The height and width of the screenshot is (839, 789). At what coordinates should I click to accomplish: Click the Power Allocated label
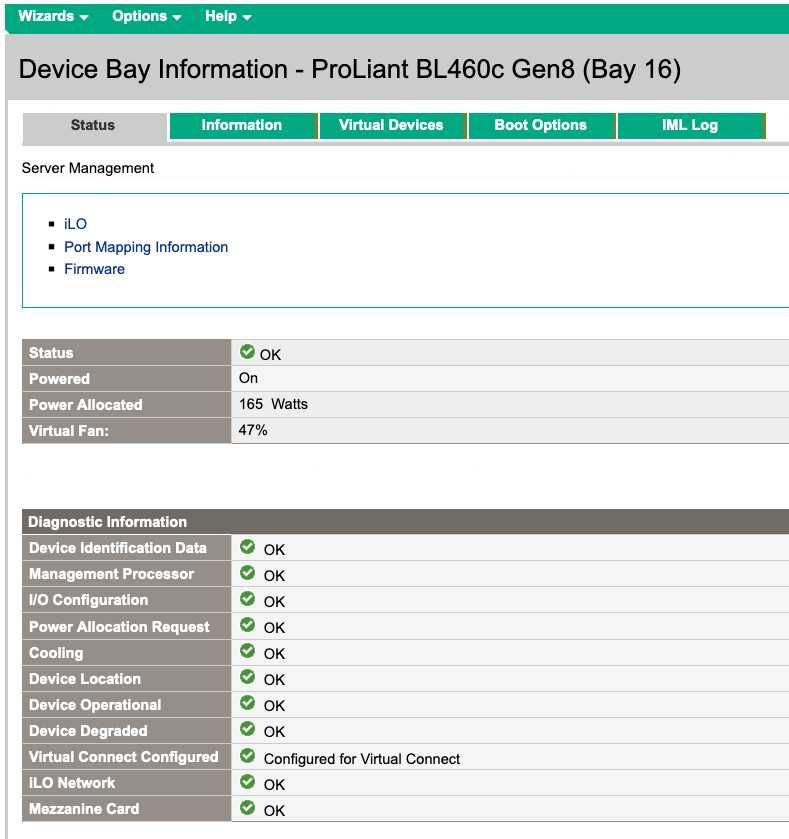tap(86, 405)
